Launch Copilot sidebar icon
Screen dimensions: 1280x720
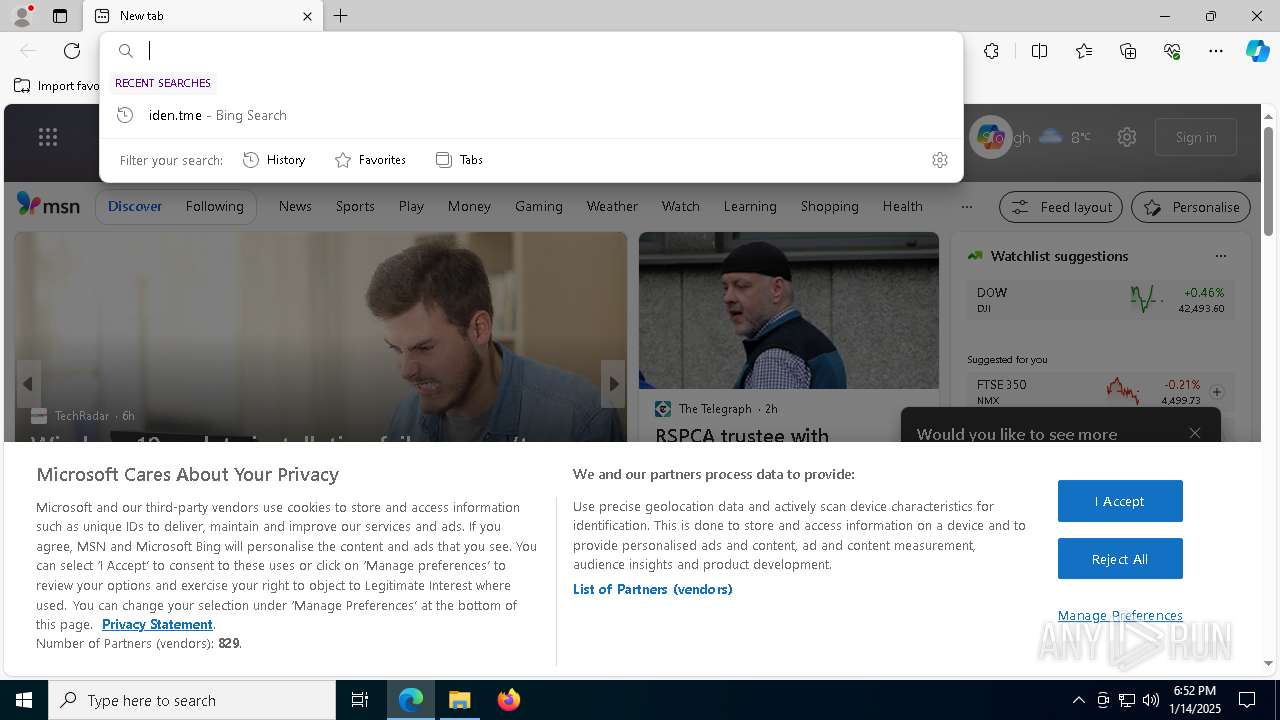tap(1257, 51)
